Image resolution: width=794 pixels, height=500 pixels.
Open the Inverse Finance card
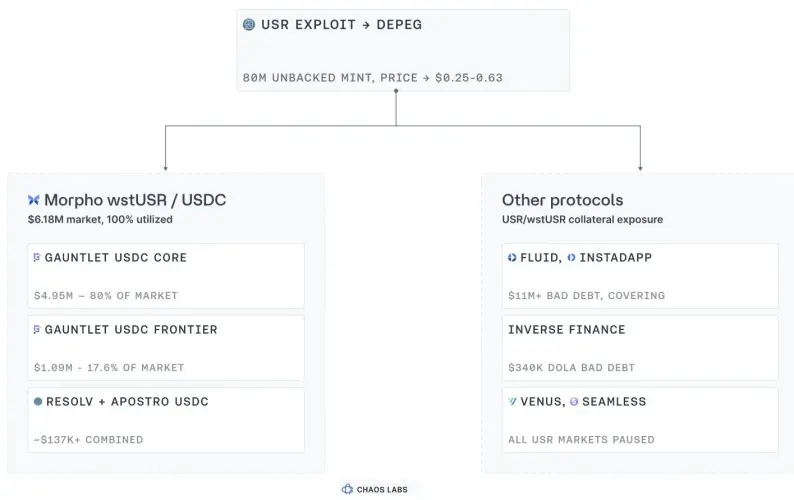coord(640,348)
